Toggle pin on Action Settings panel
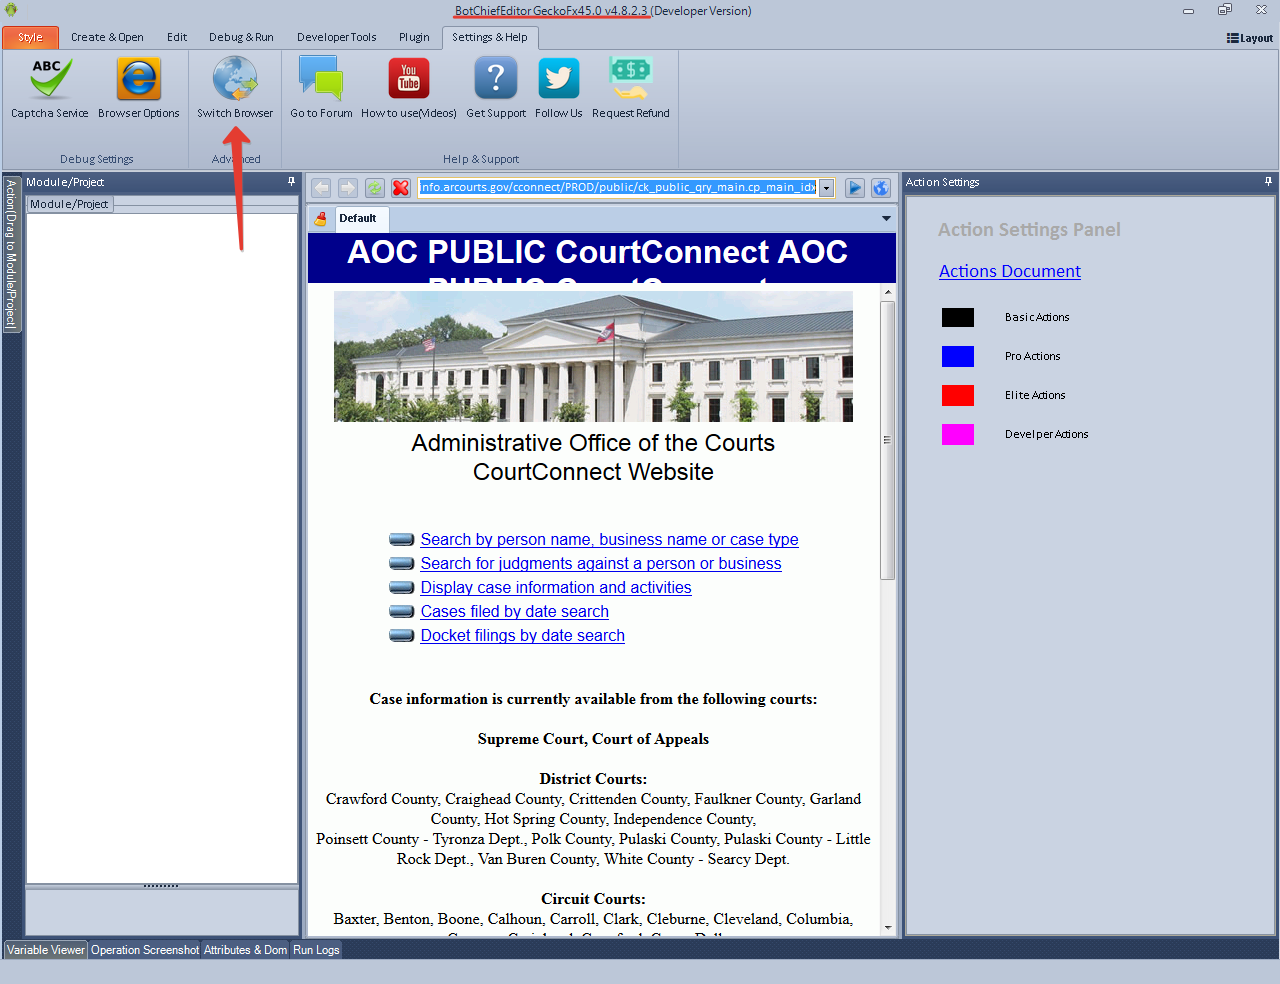Viewport: 1280px width, 984px height. tap(1268, 182)
